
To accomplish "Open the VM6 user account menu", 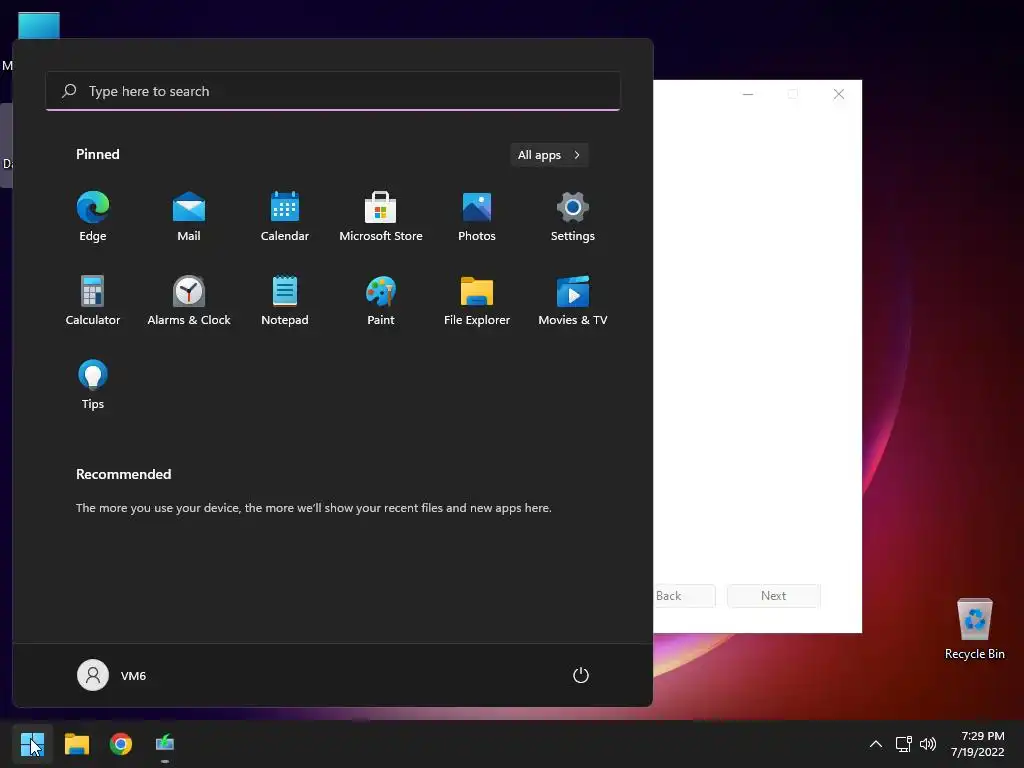I will point(112,675).
